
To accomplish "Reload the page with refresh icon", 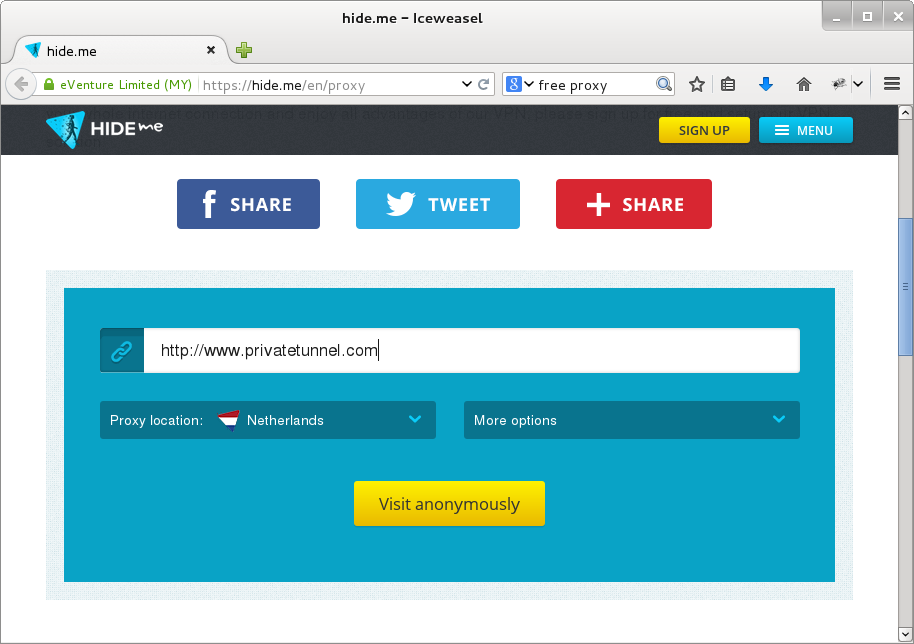I will point(483,85).
